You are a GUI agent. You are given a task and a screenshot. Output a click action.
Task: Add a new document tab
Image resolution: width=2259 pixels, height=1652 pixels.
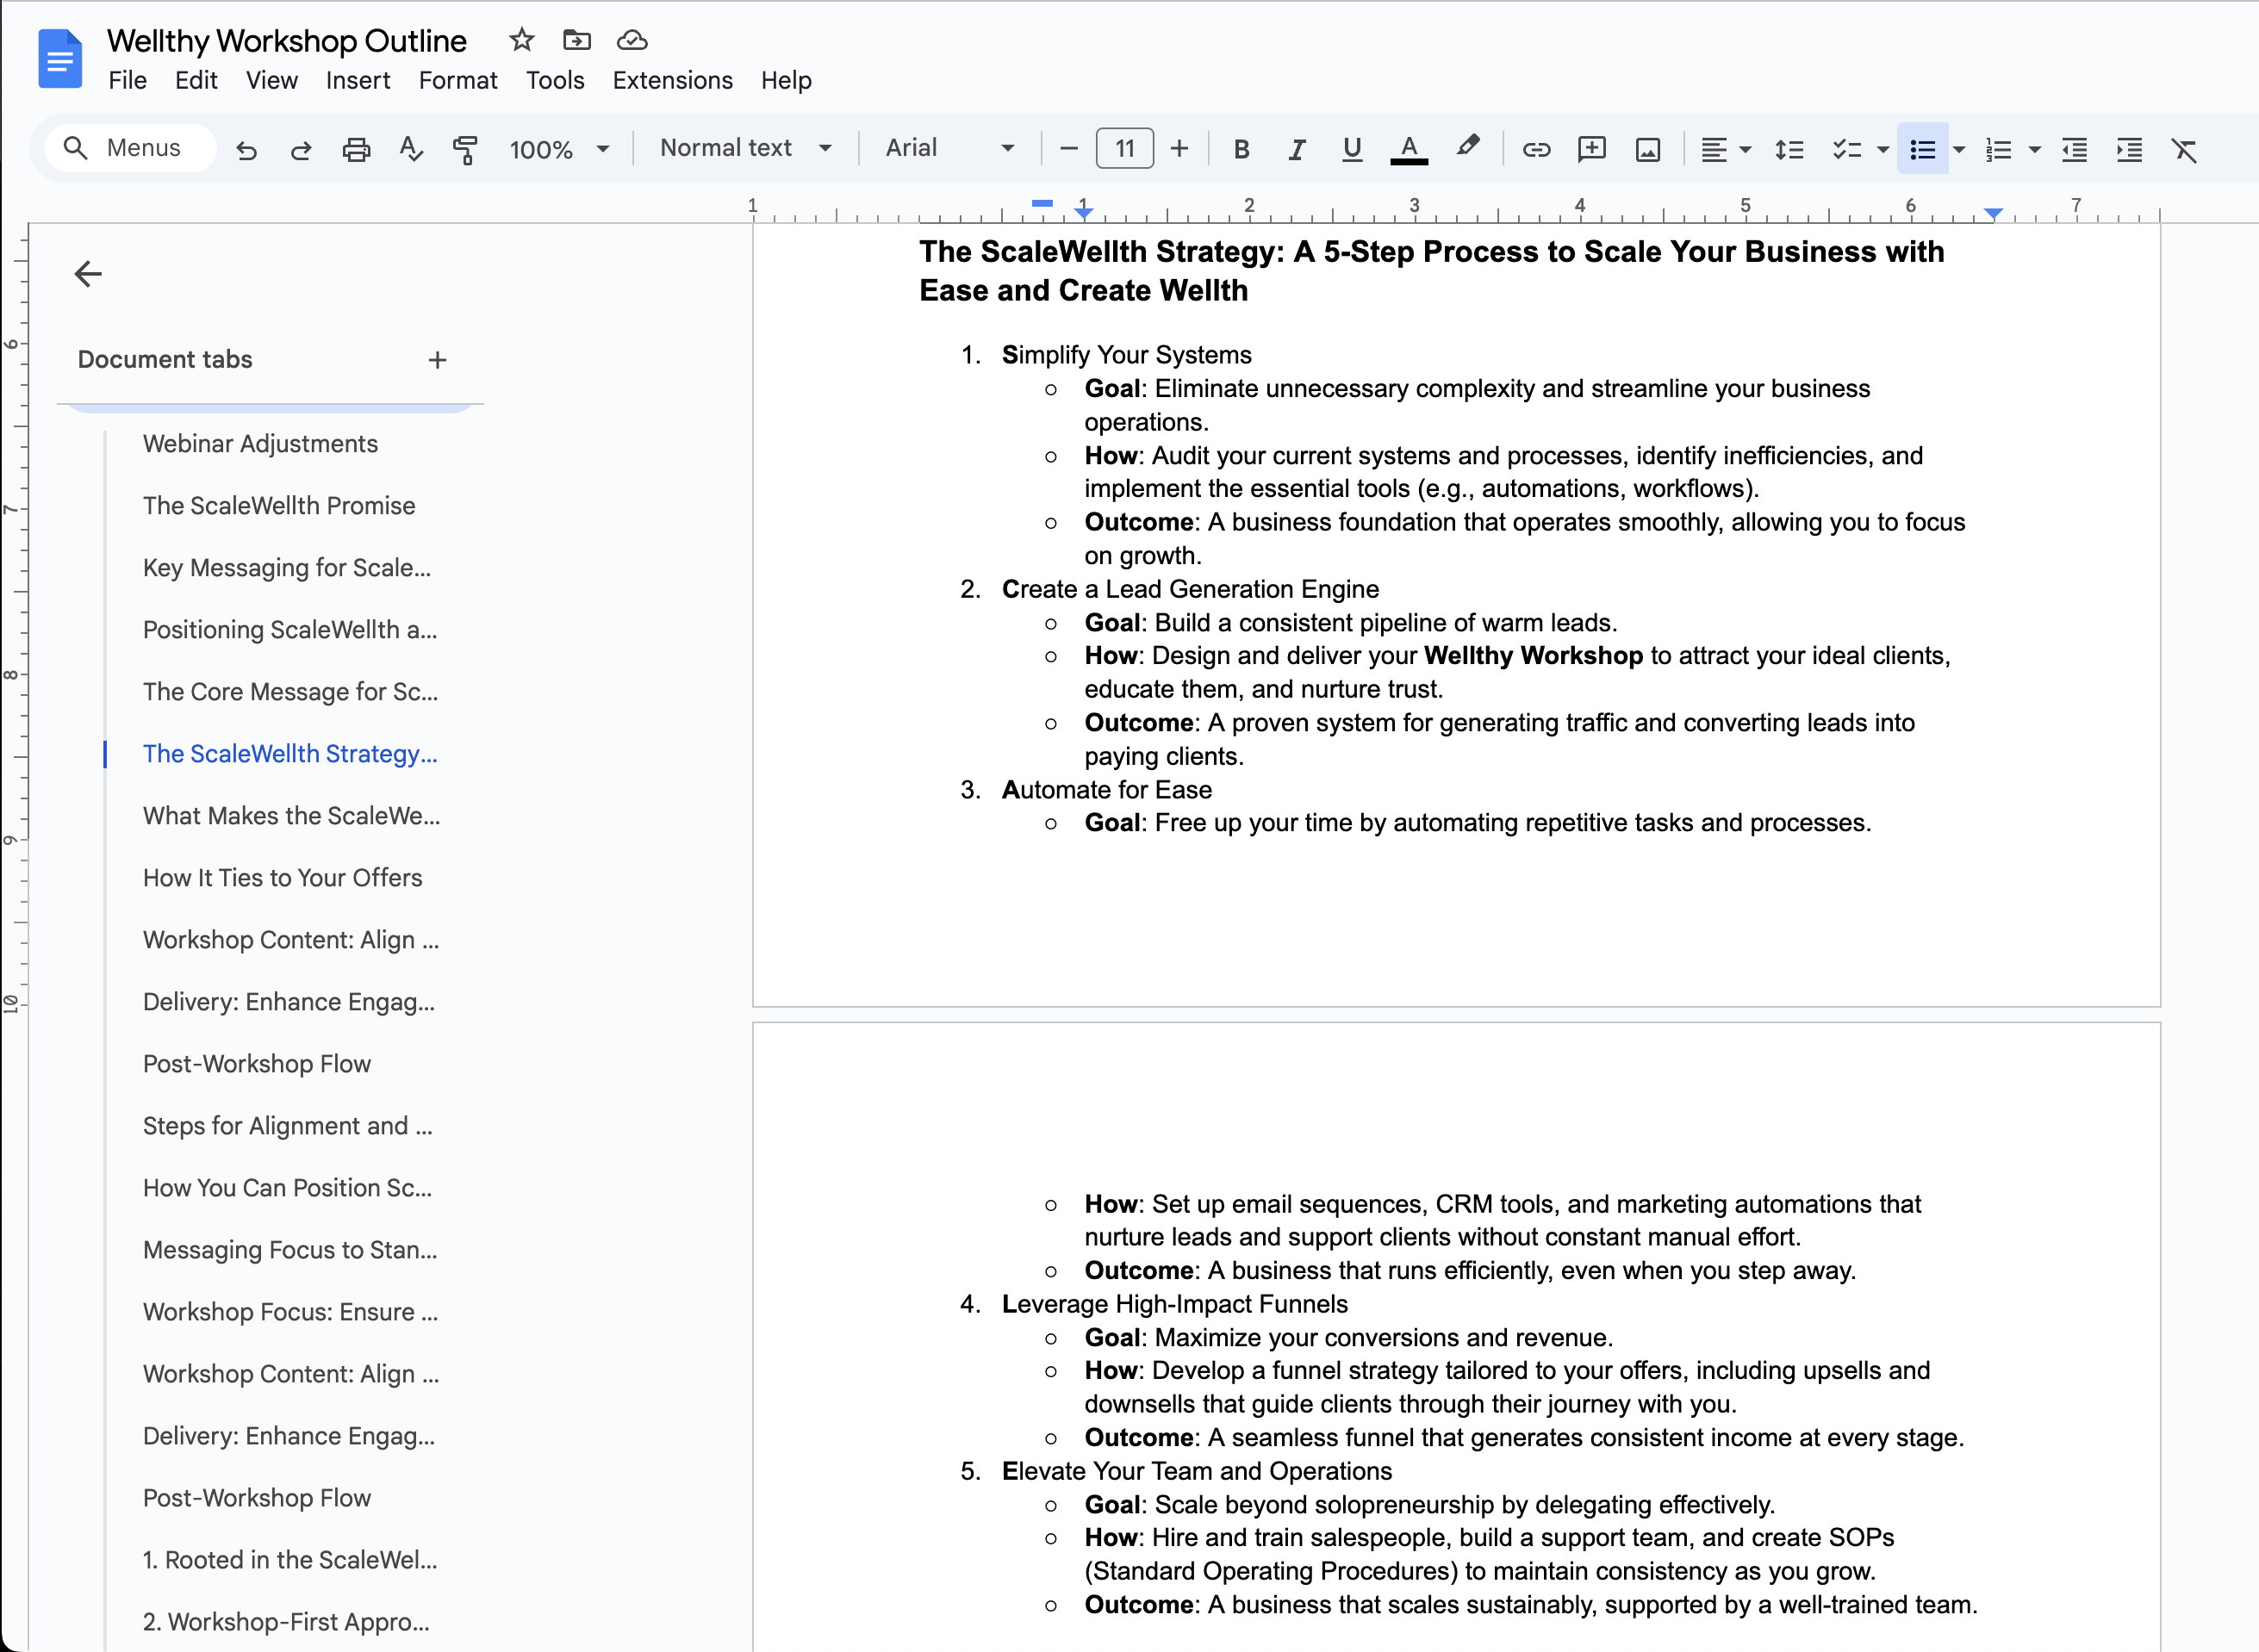(x=437, y=360)
